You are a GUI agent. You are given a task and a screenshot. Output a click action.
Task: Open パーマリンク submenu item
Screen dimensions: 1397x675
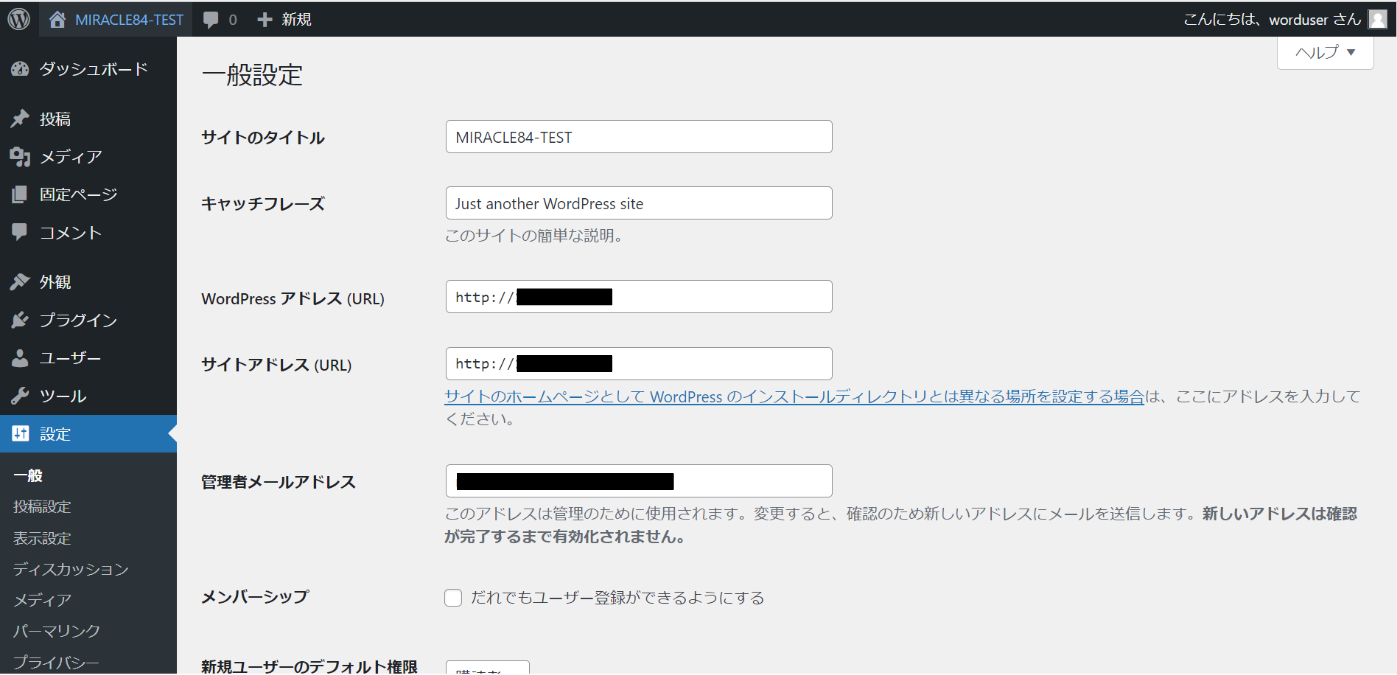[x=57, y=631]
